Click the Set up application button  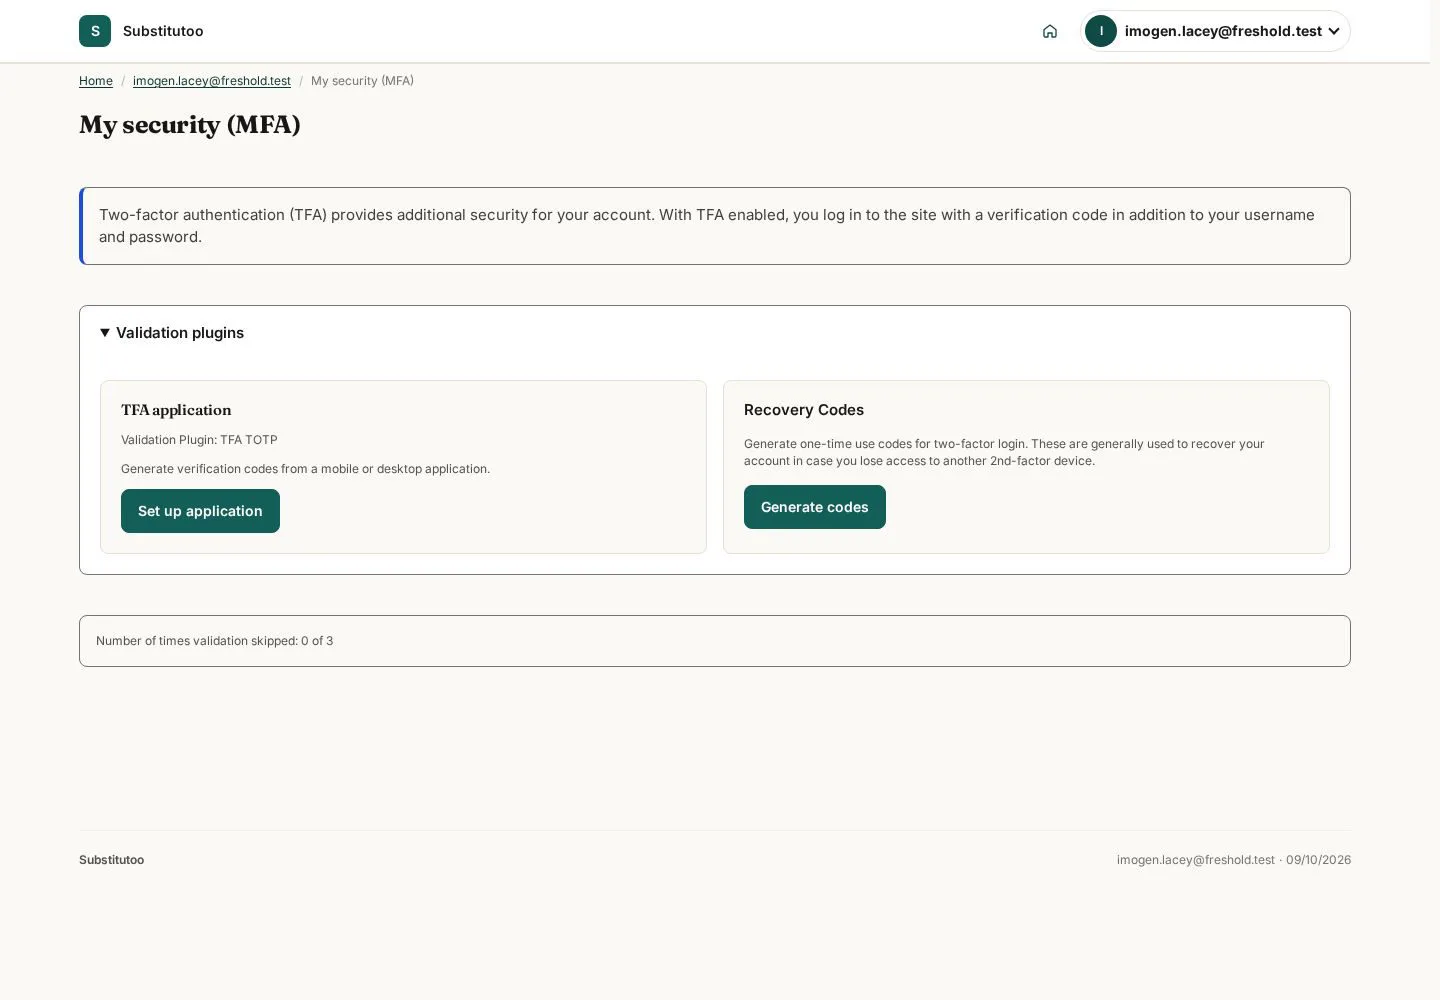tap(200, 511)
